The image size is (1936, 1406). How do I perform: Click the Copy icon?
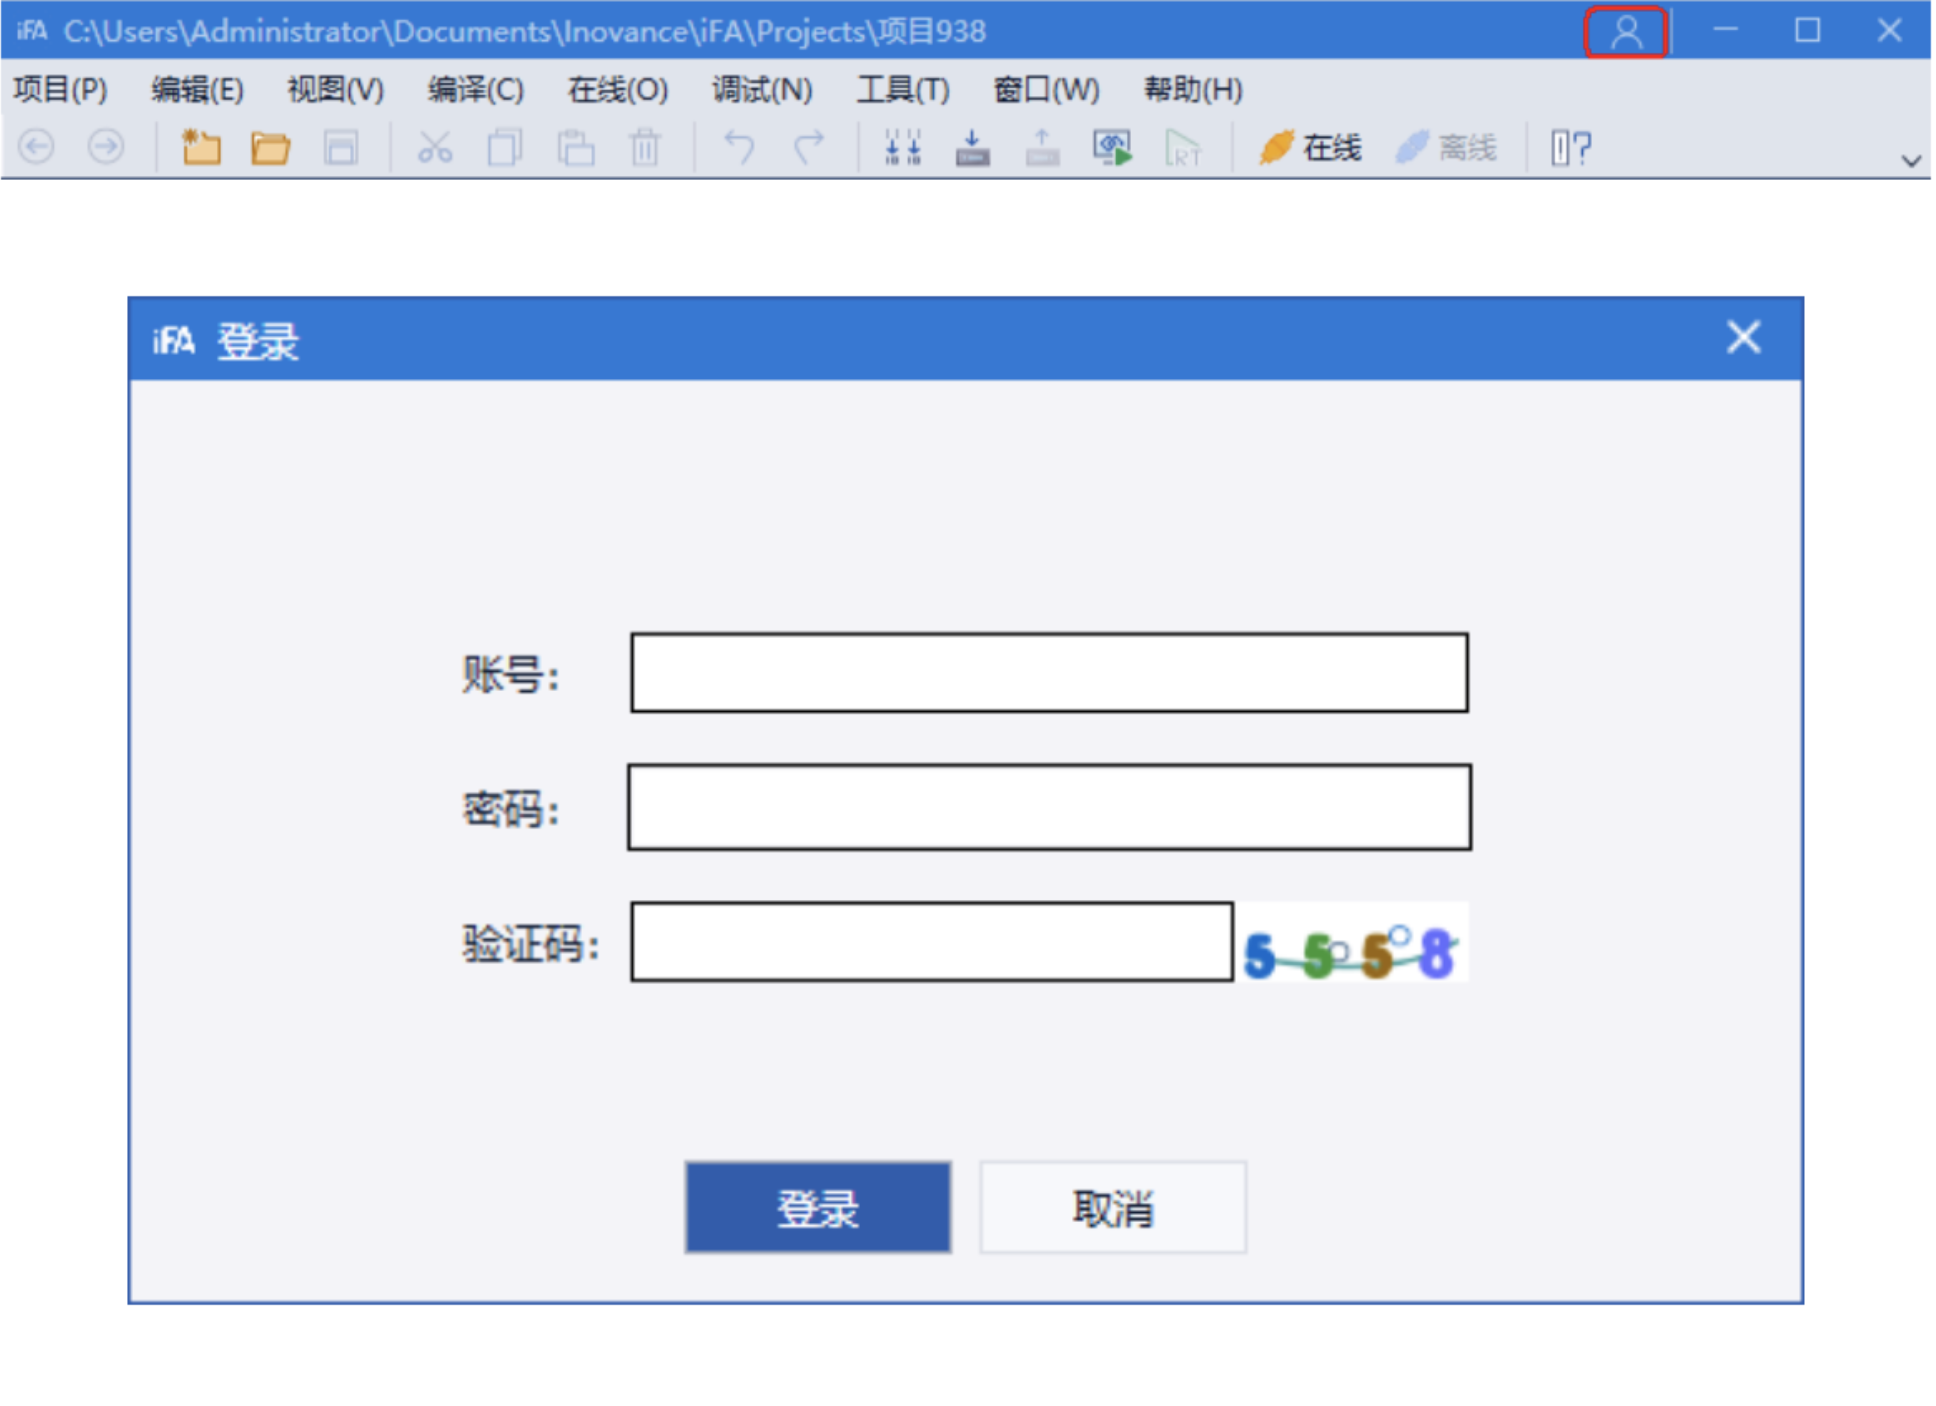point(505,147)
